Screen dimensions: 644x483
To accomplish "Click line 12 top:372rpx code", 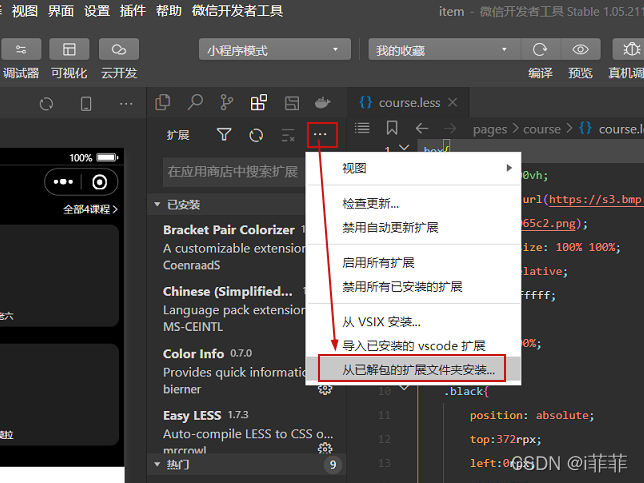I will click(x=506, y=439).
